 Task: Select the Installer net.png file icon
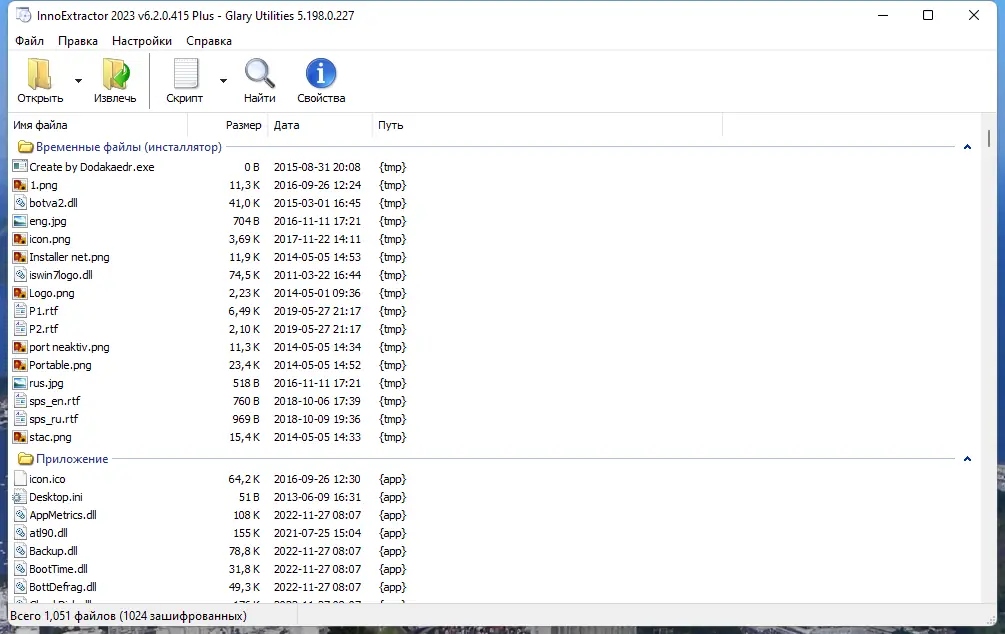(x=20, y=256)
